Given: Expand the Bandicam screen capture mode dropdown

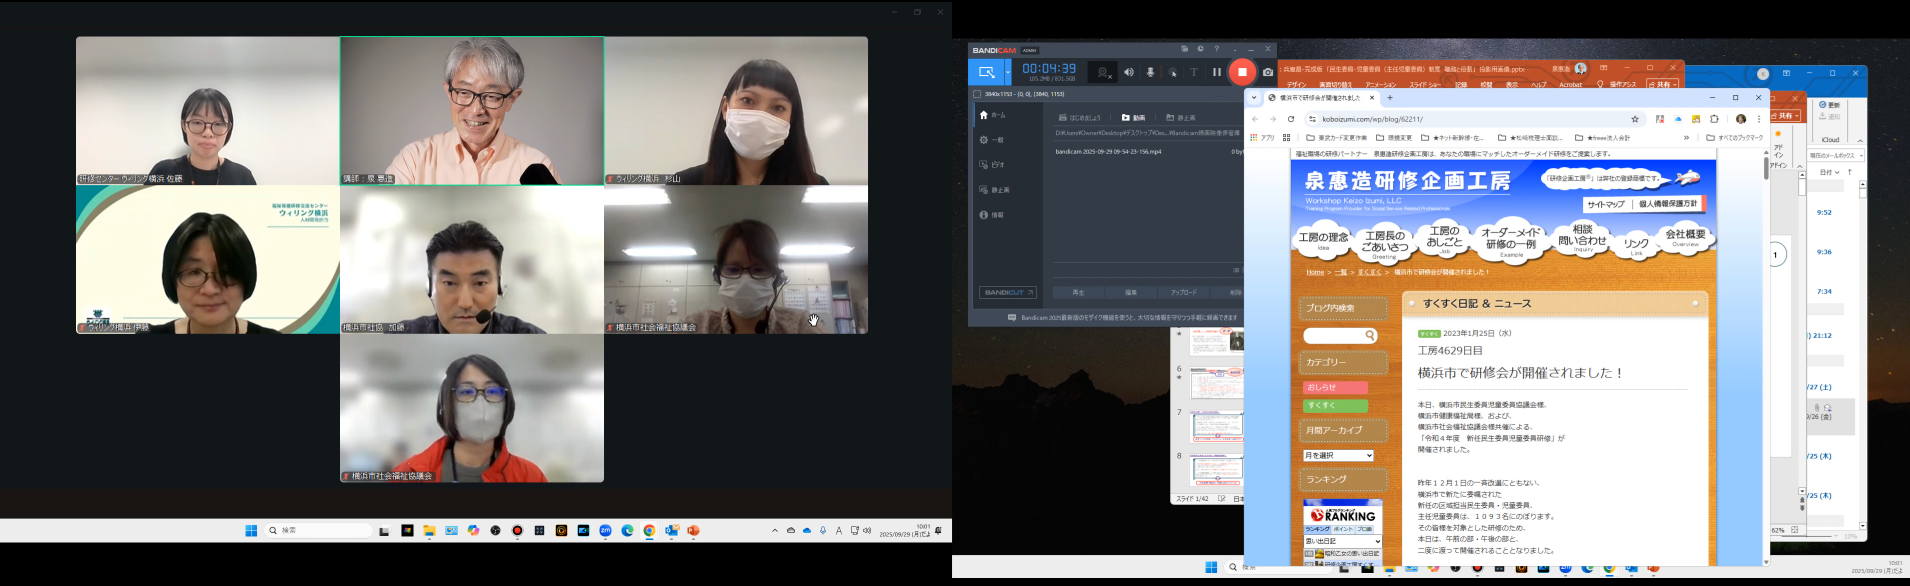Looking at the screenshot, I should 1008,72.
